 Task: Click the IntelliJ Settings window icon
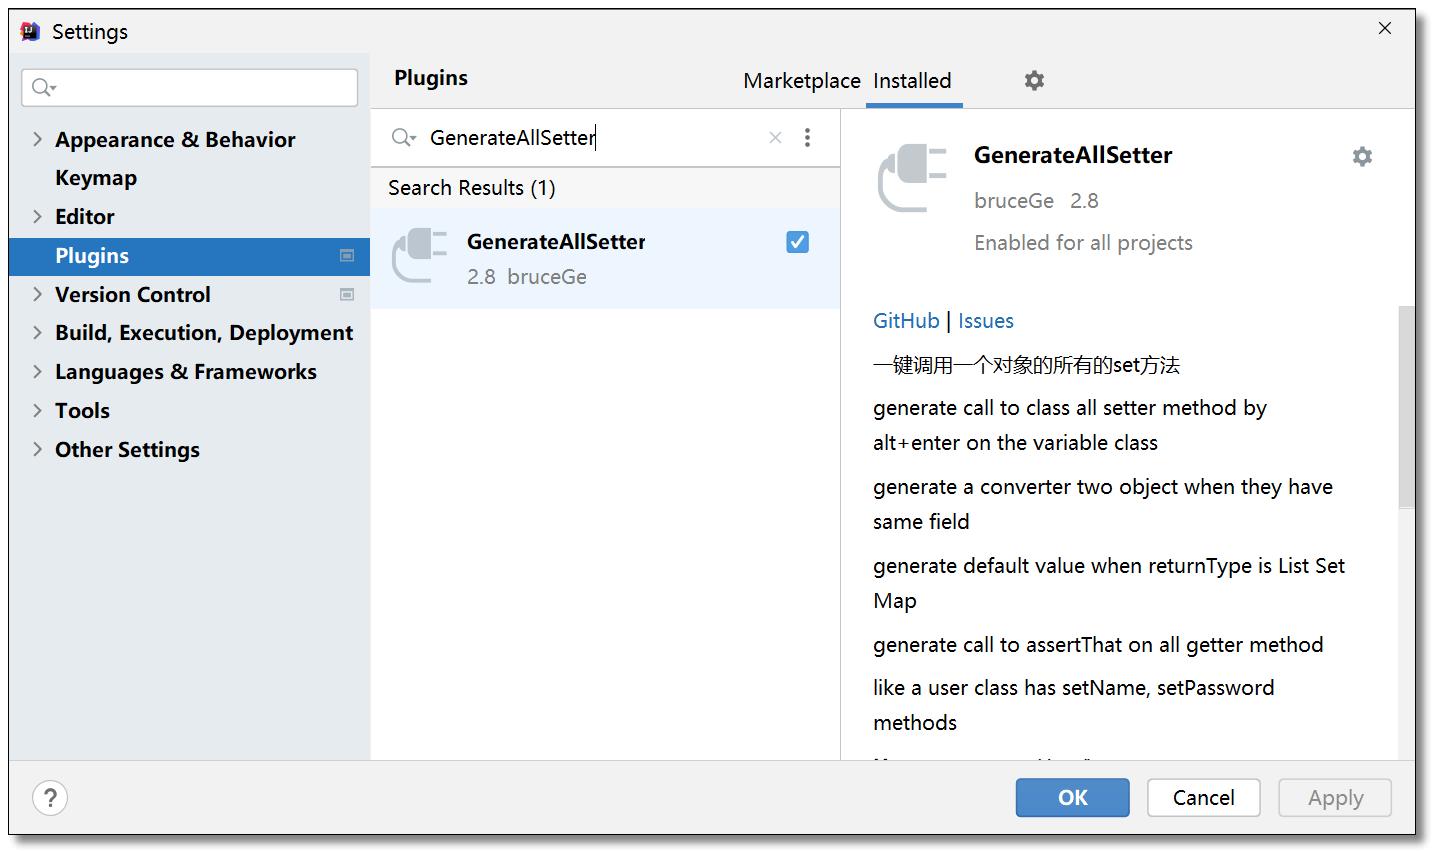31,31
